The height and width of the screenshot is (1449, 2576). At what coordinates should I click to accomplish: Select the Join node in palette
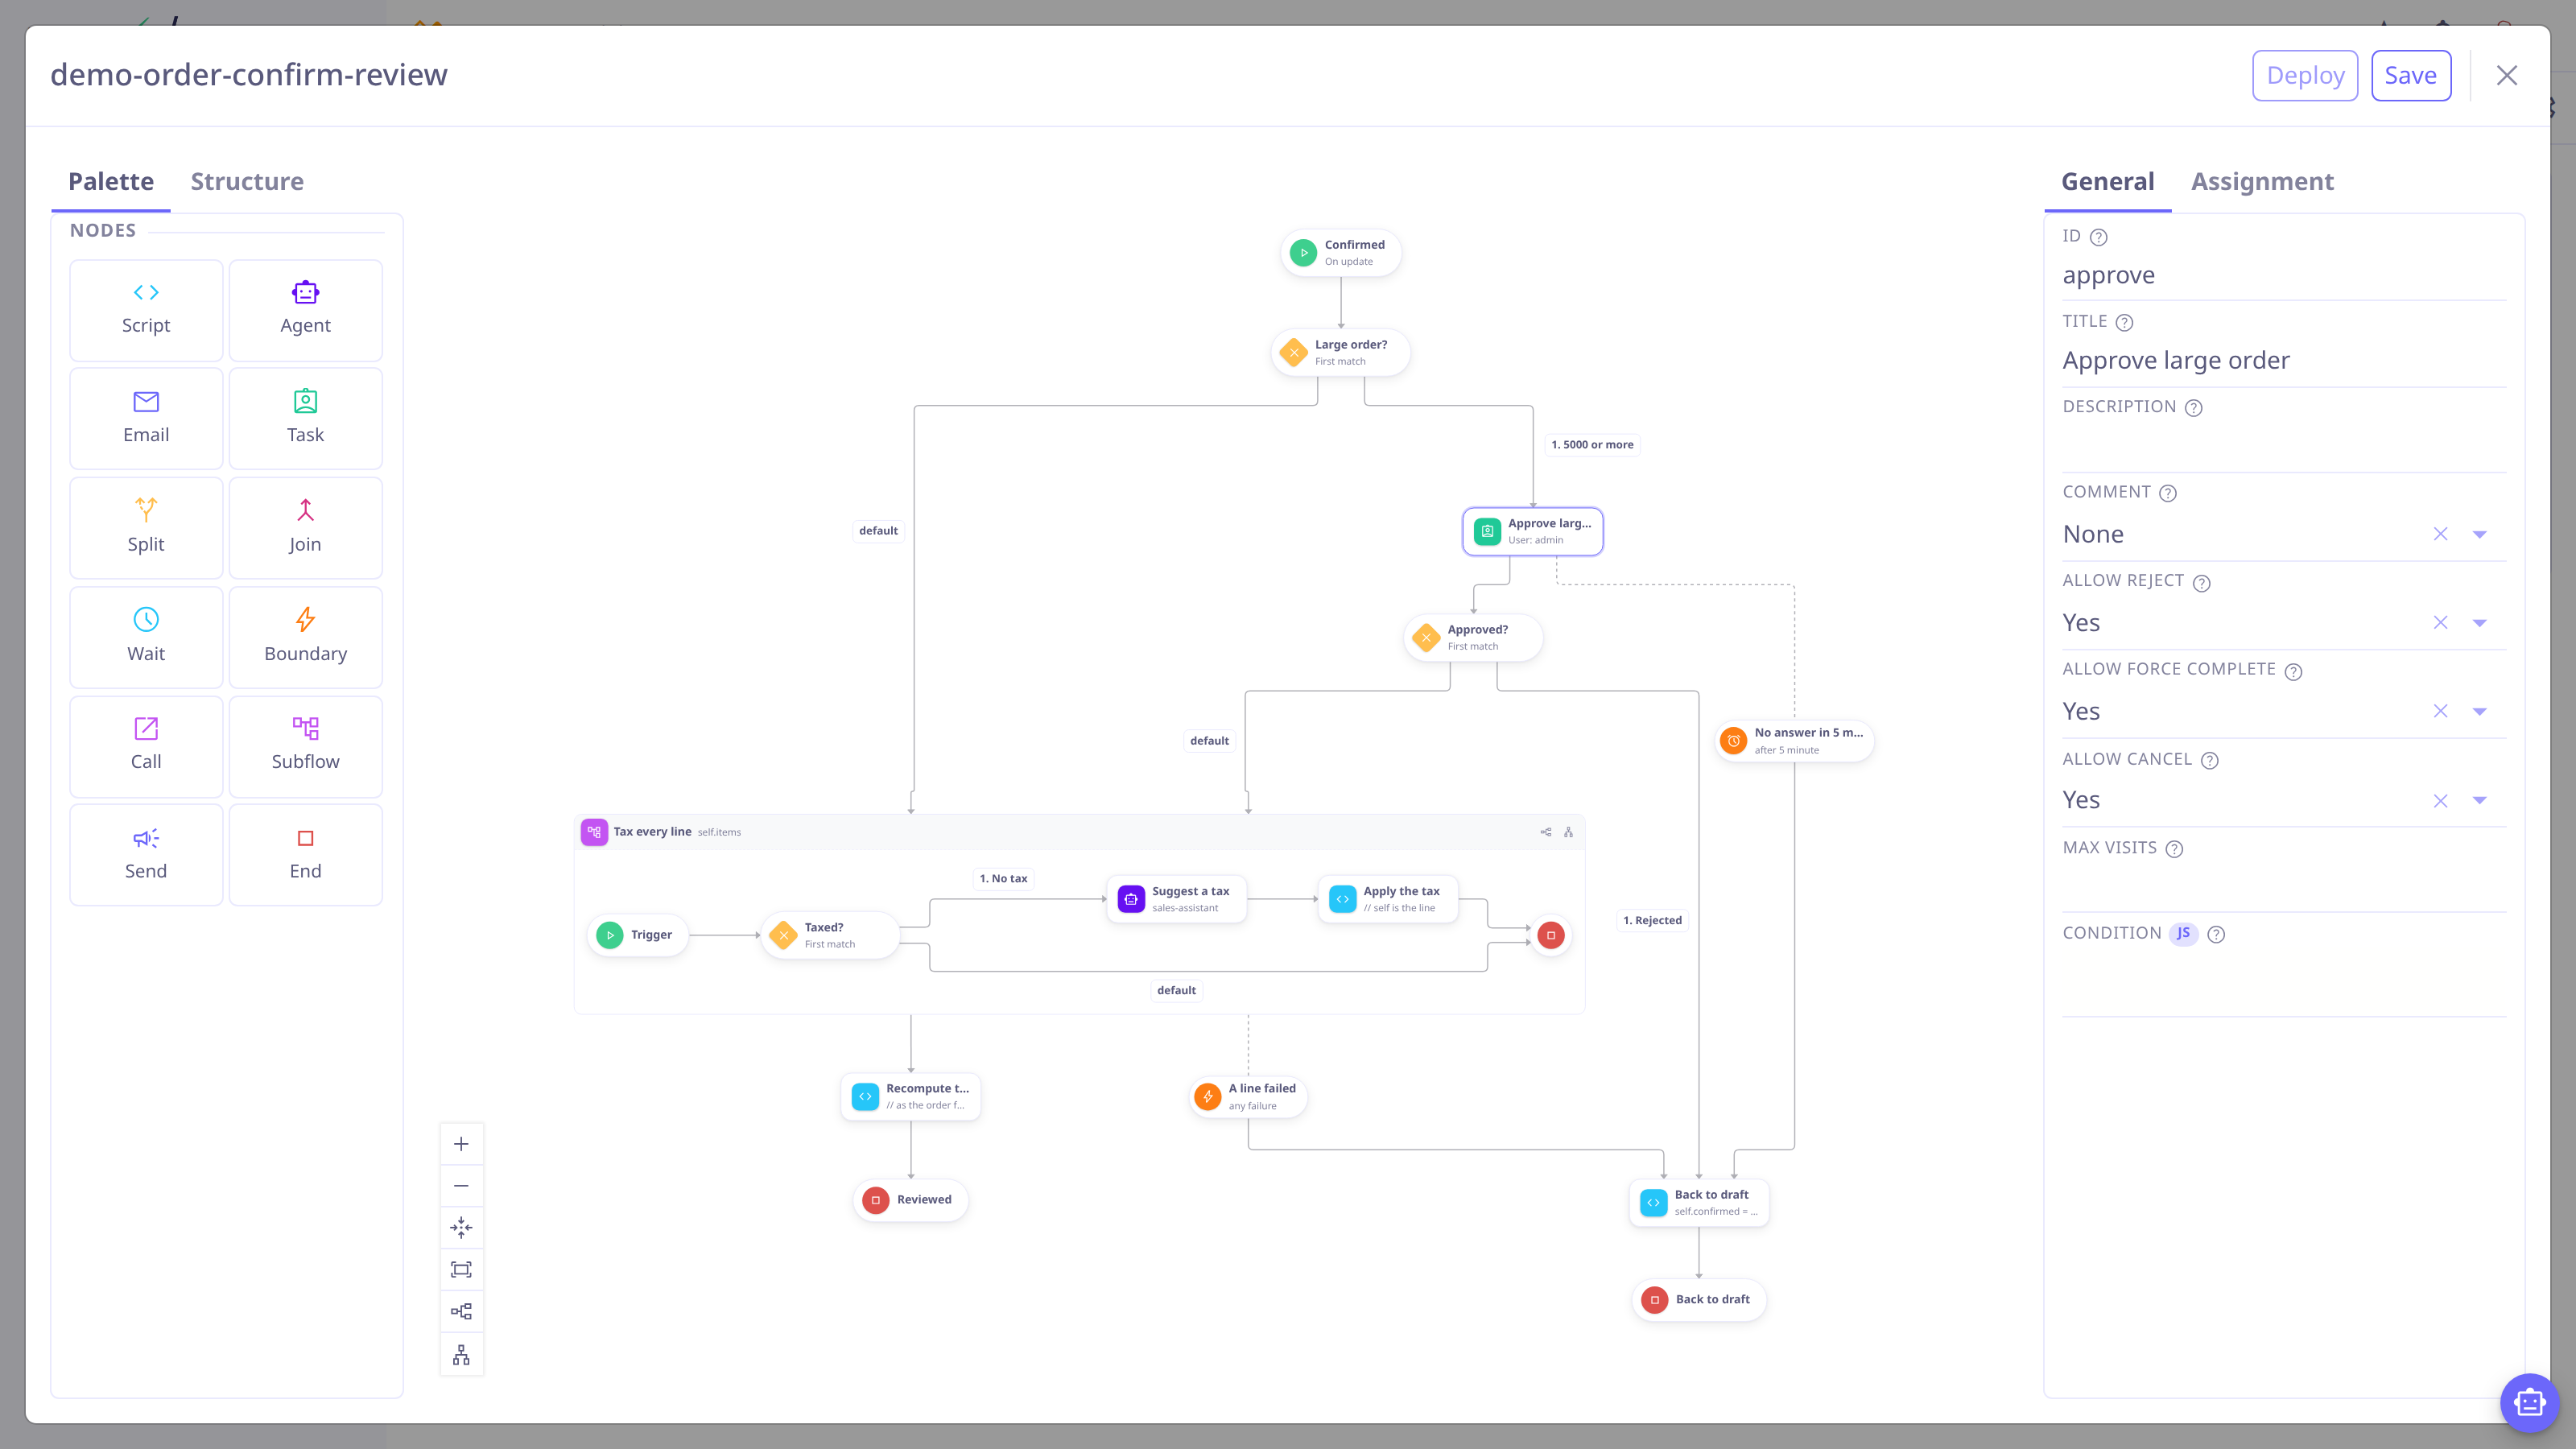click(305, 527)
